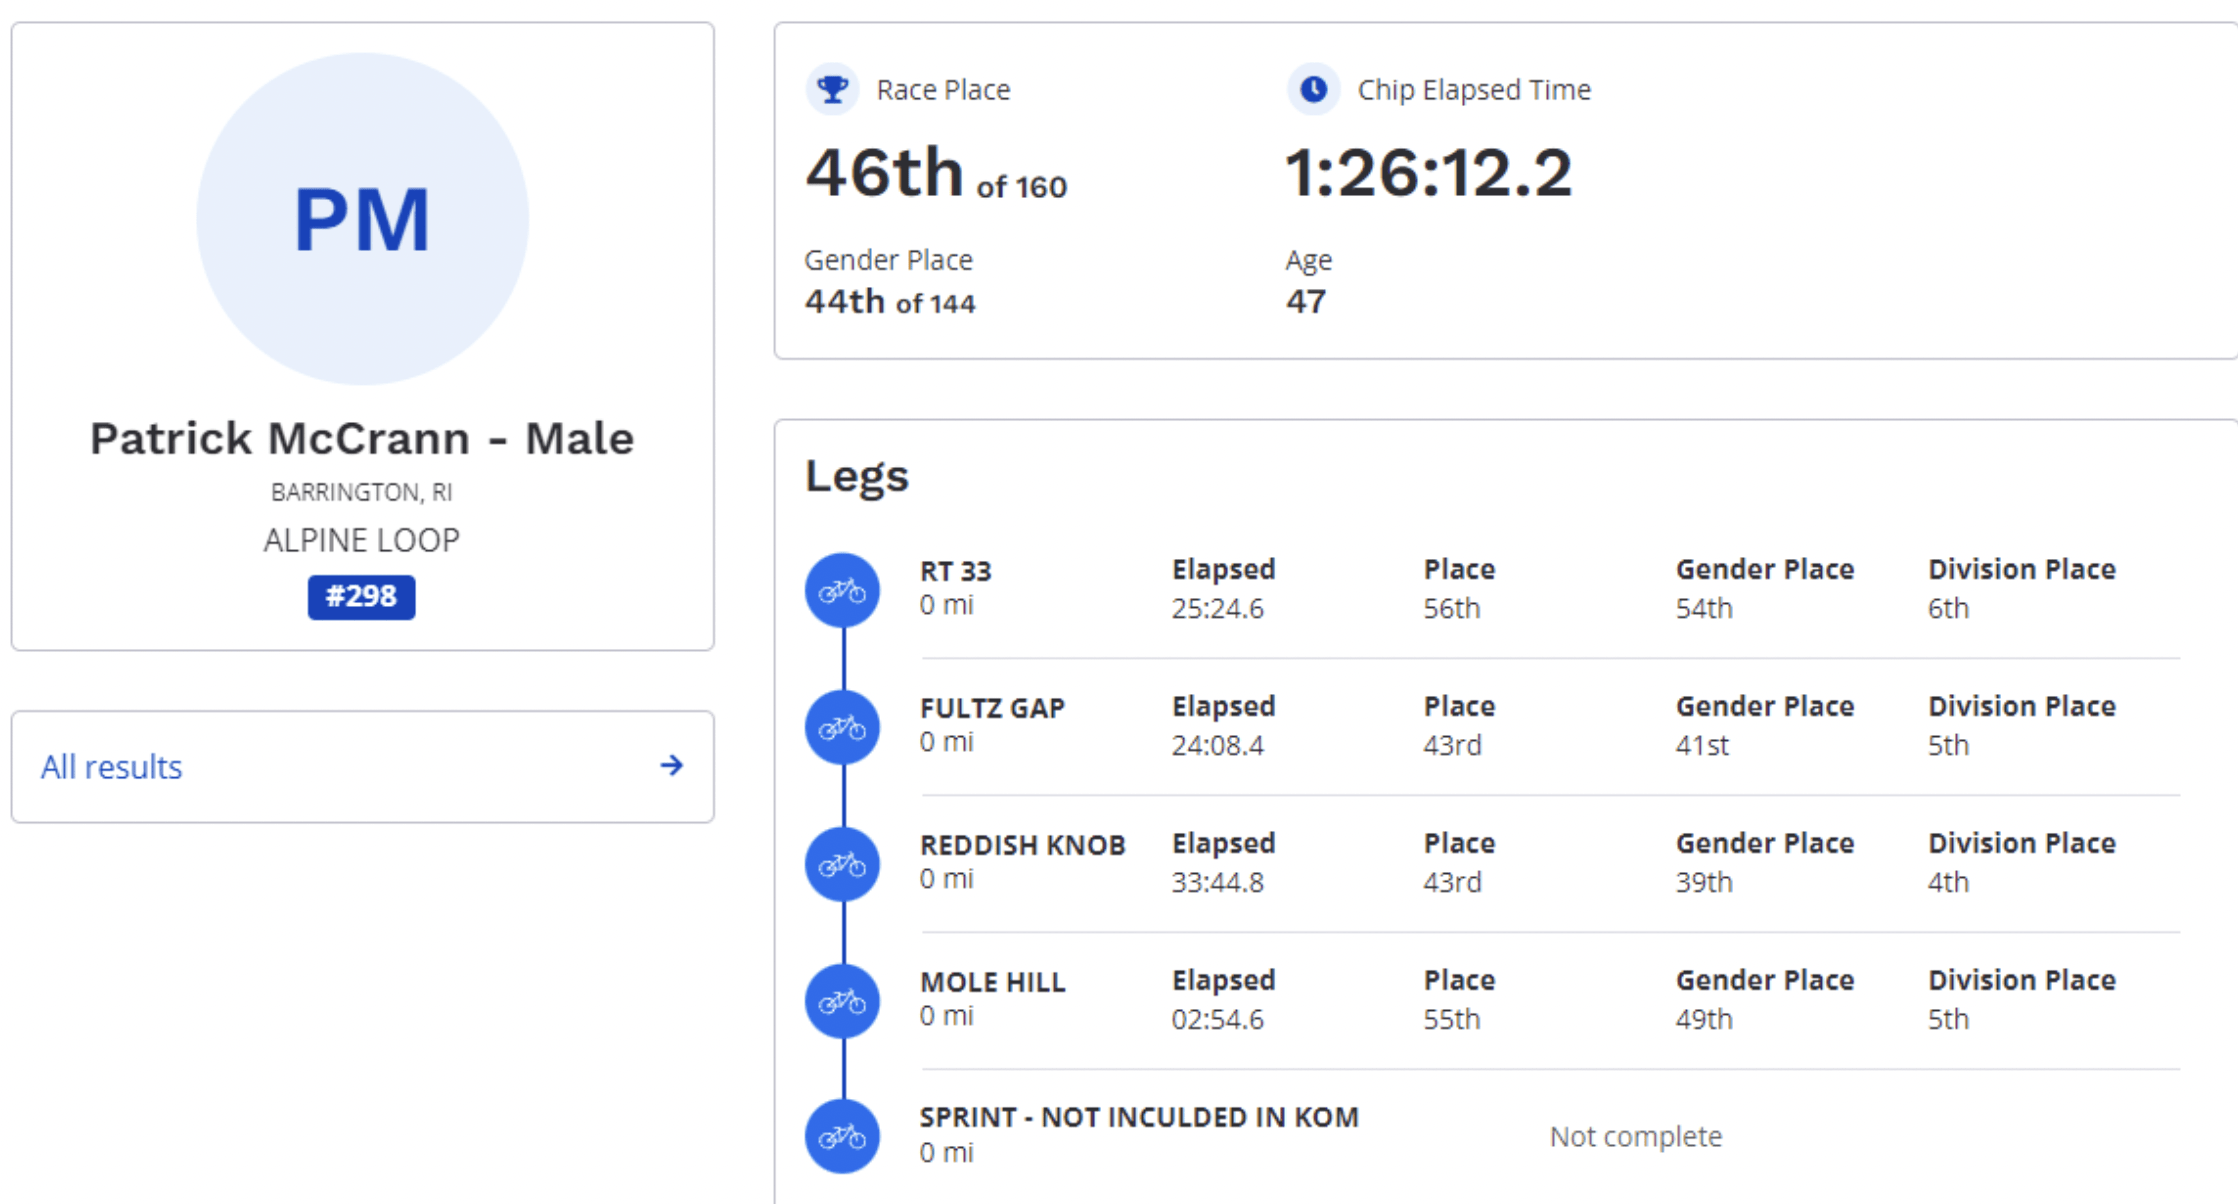Click the PM avatar circle
Screen dimensions: 2238x1204
pyautogui.click(x=362, y=219)
